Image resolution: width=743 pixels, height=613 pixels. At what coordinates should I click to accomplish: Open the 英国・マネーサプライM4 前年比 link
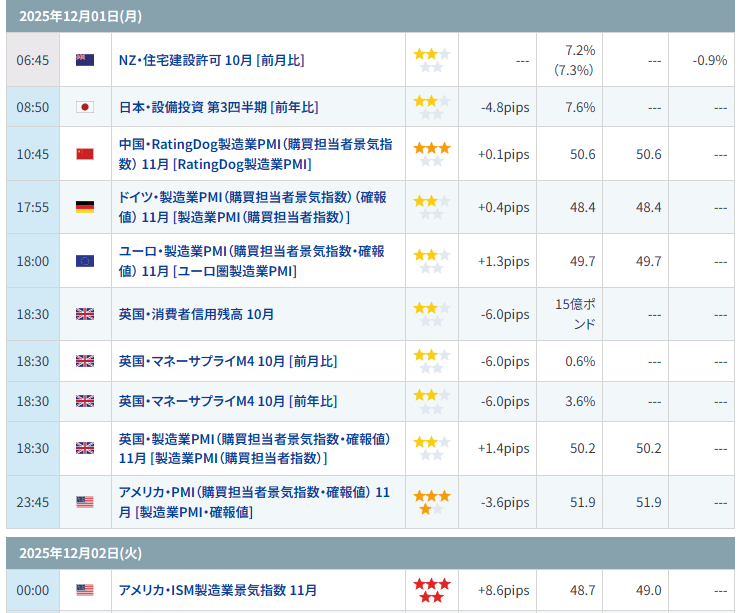(x=227, y=401)
